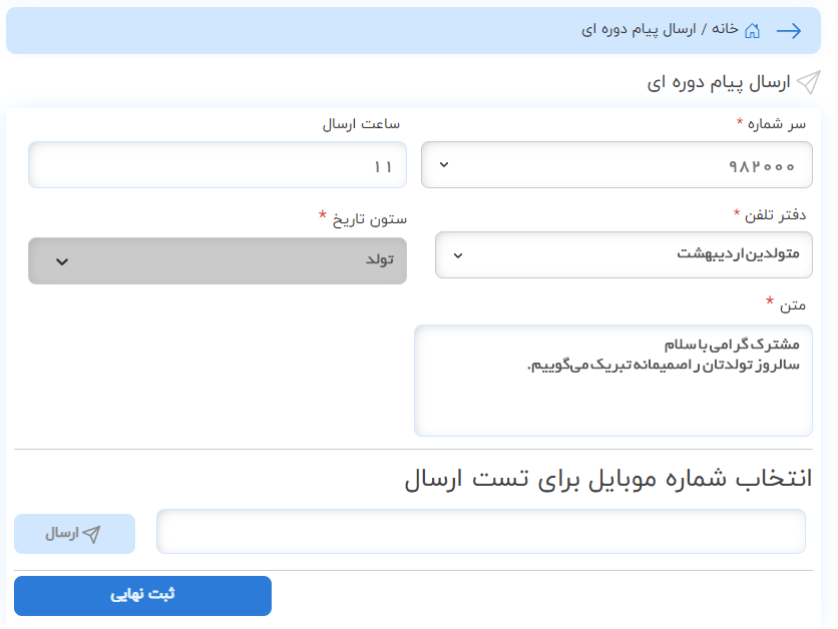This screenshot has width=838, height=629.
Task: Open the ستون تاریخ dropdown showing تولد
Action: (217, 260)
